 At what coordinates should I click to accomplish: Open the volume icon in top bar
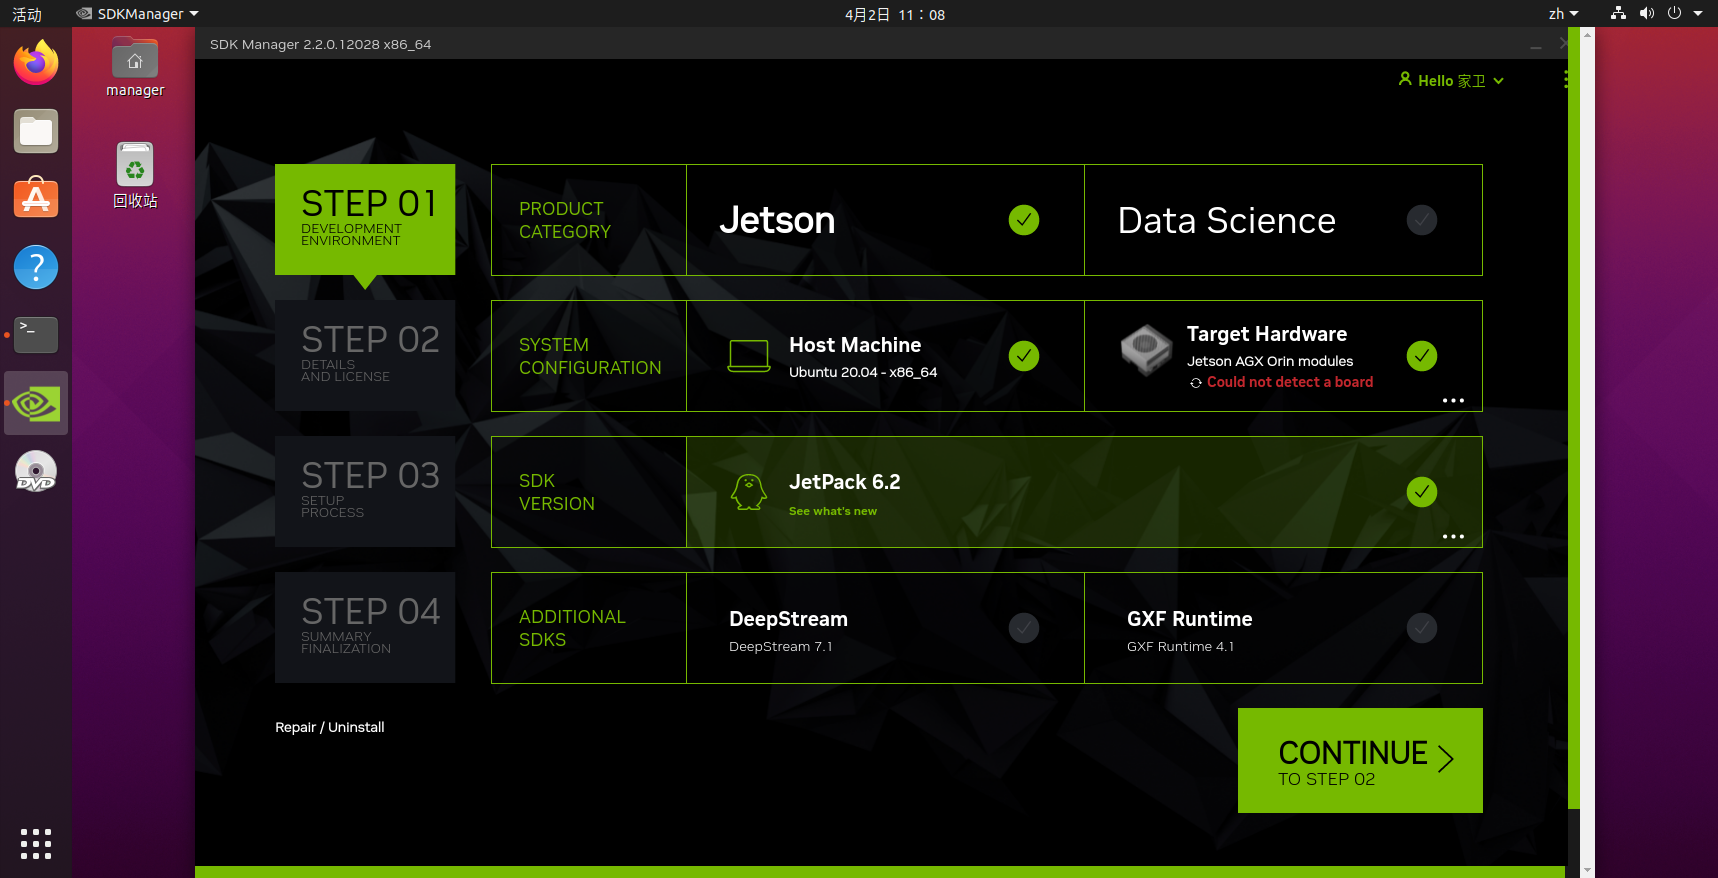click(x=1646, y=13)
